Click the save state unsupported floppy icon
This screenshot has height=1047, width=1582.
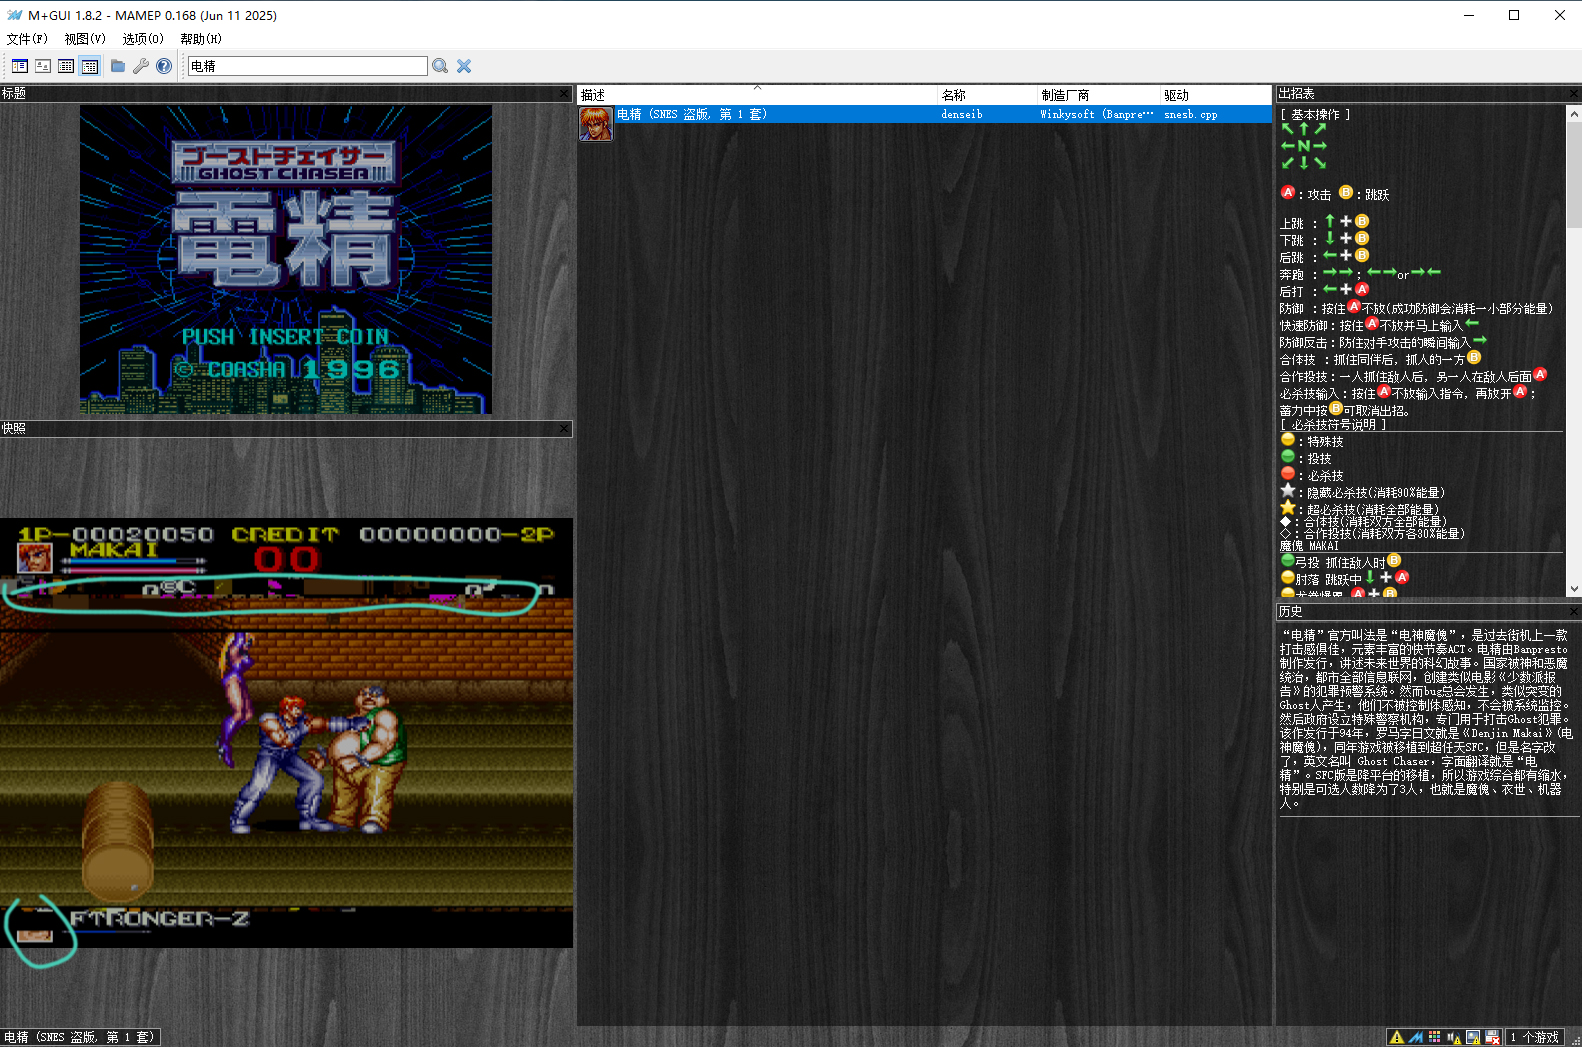(1492, 1037)
